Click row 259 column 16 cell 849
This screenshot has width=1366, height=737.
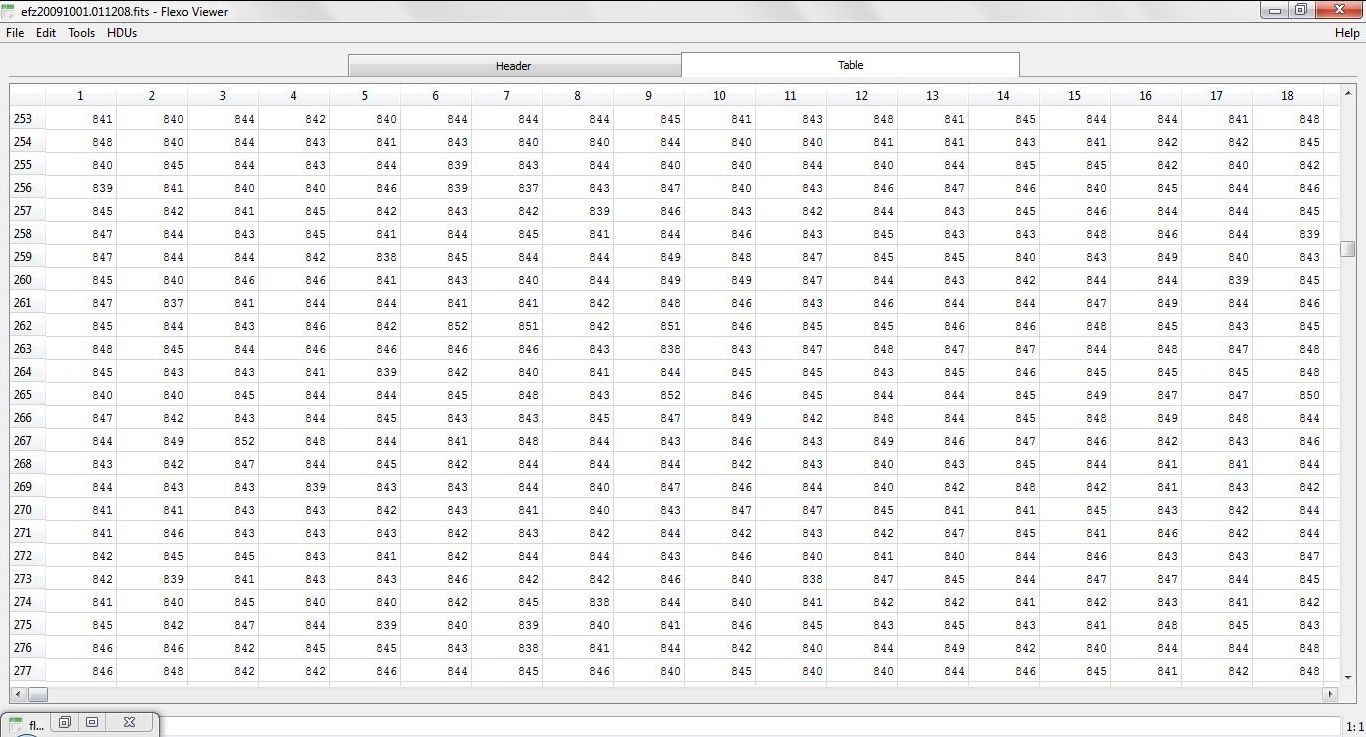tap(1146, 257)
